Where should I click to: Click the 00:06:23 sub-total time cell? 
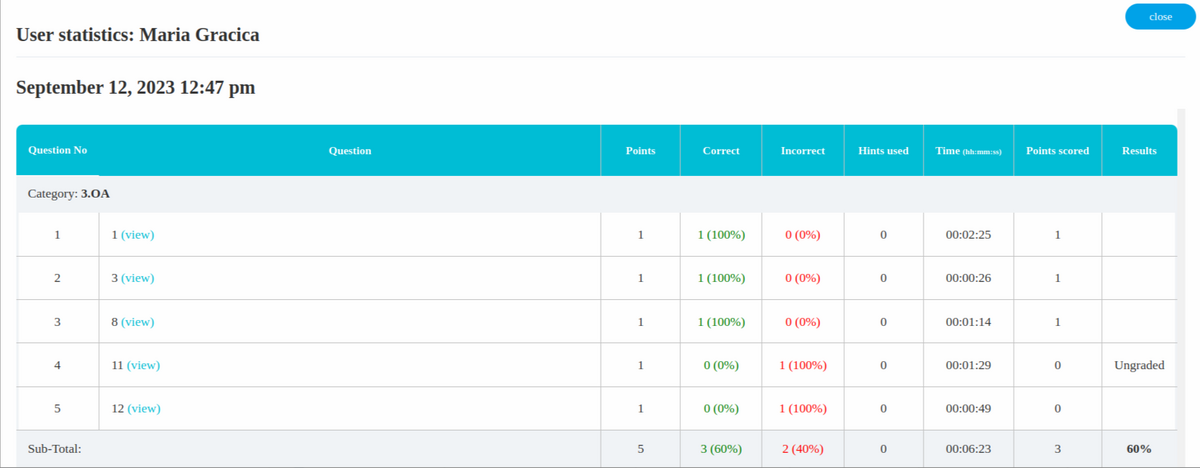point(968,449)
